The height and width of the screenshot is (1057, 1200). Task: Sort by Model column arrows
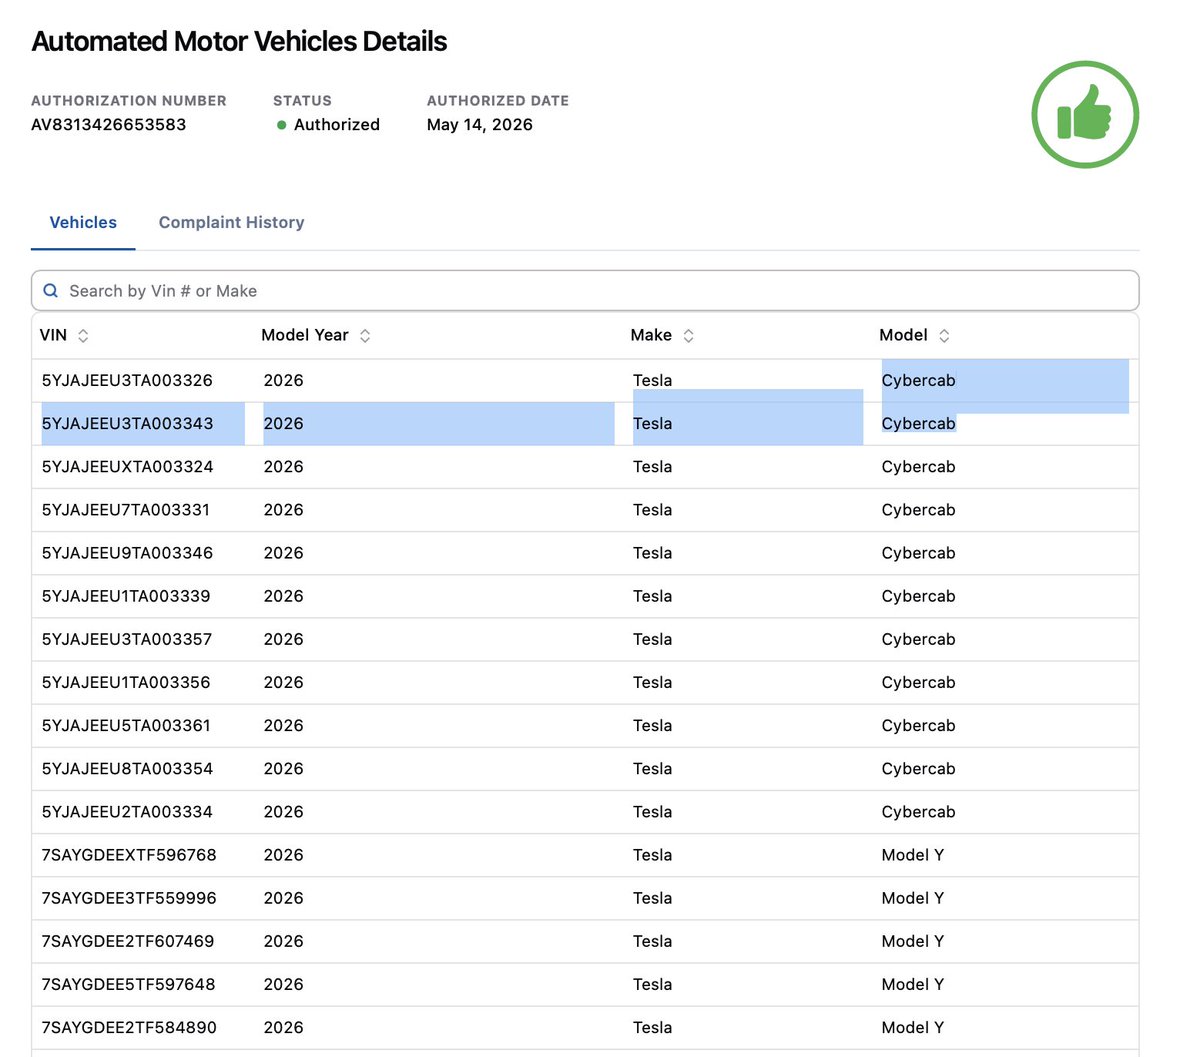944,336
